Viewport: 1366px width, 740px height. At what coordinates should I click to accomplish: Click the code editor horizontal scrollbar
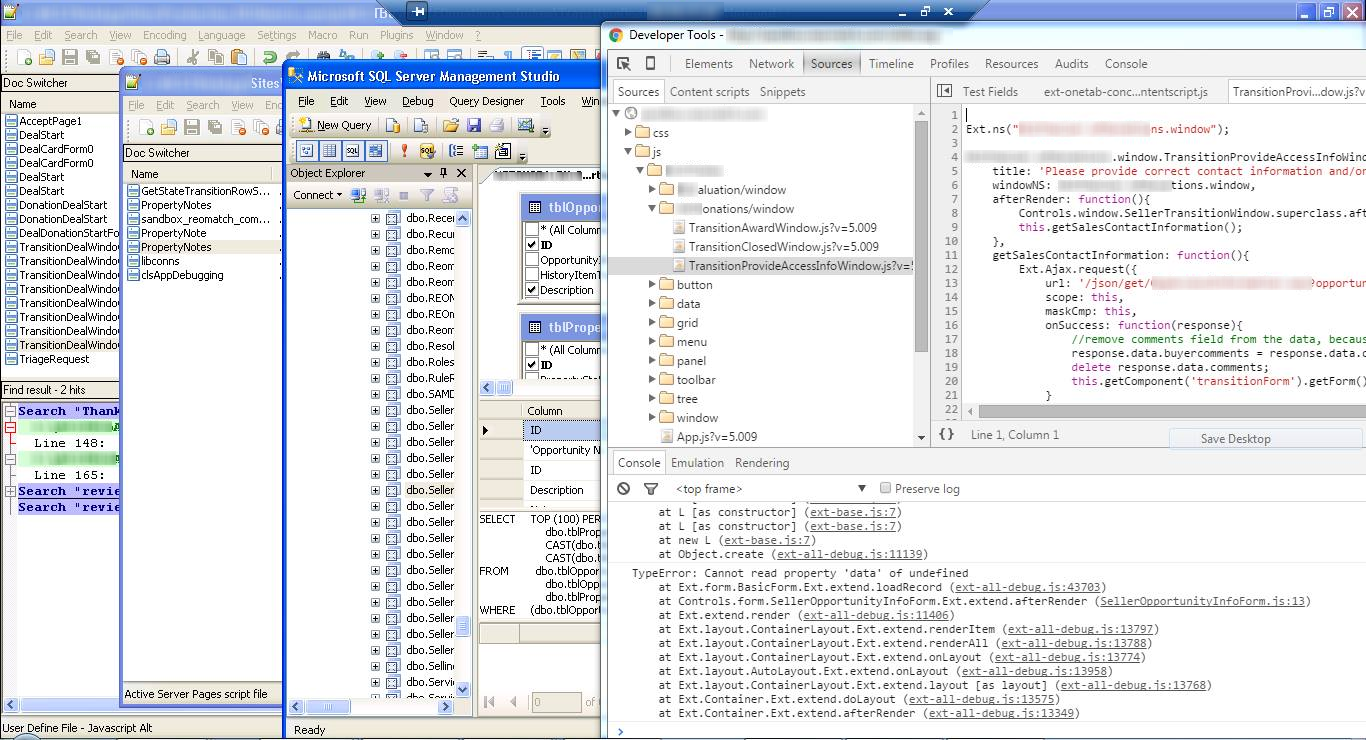pos(1170,411)
